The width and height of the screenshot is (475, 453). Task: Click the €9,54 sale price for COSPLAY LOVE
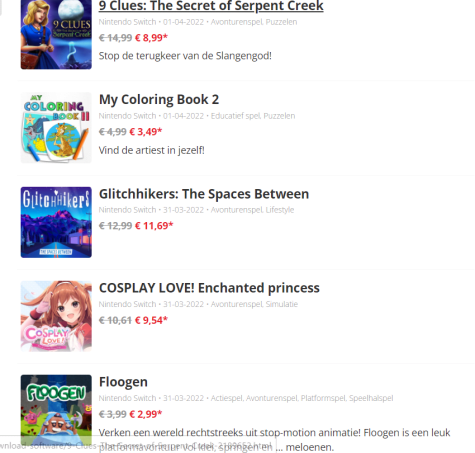[151, 320]
